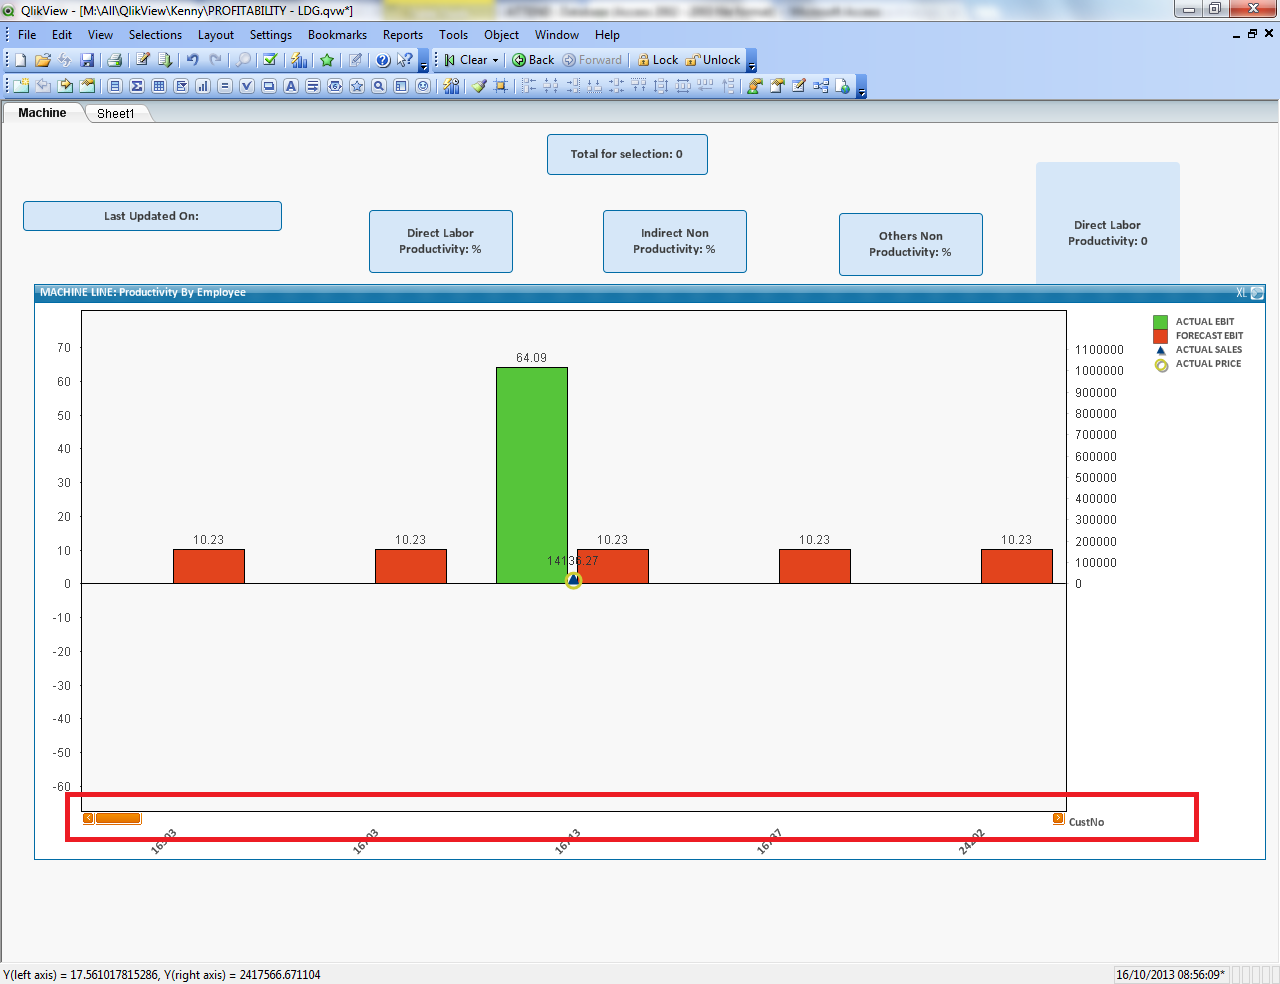Open design toolbar options dropdown
Viewport: 1280px width, 984px height.
[861, 87]
